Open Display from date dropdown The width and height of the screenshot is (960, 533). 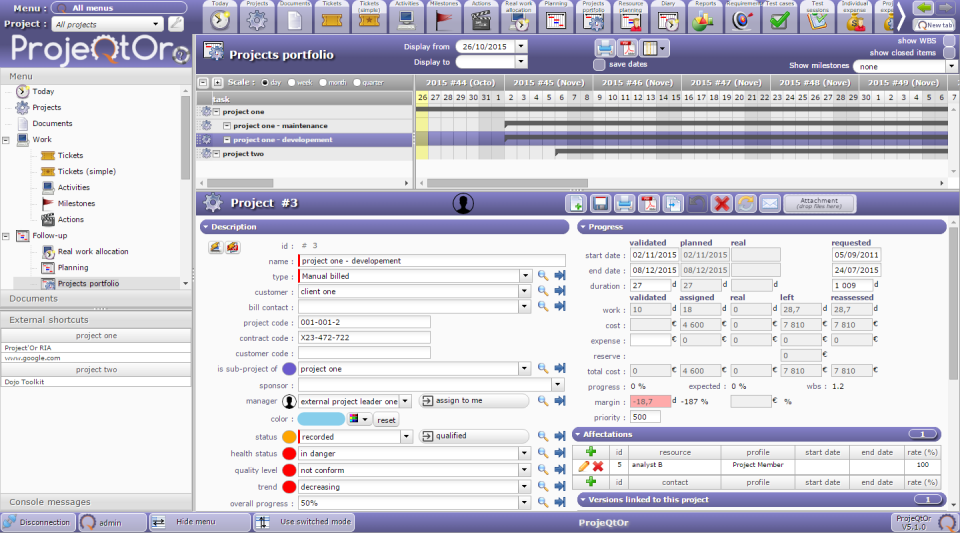point(521,47)
